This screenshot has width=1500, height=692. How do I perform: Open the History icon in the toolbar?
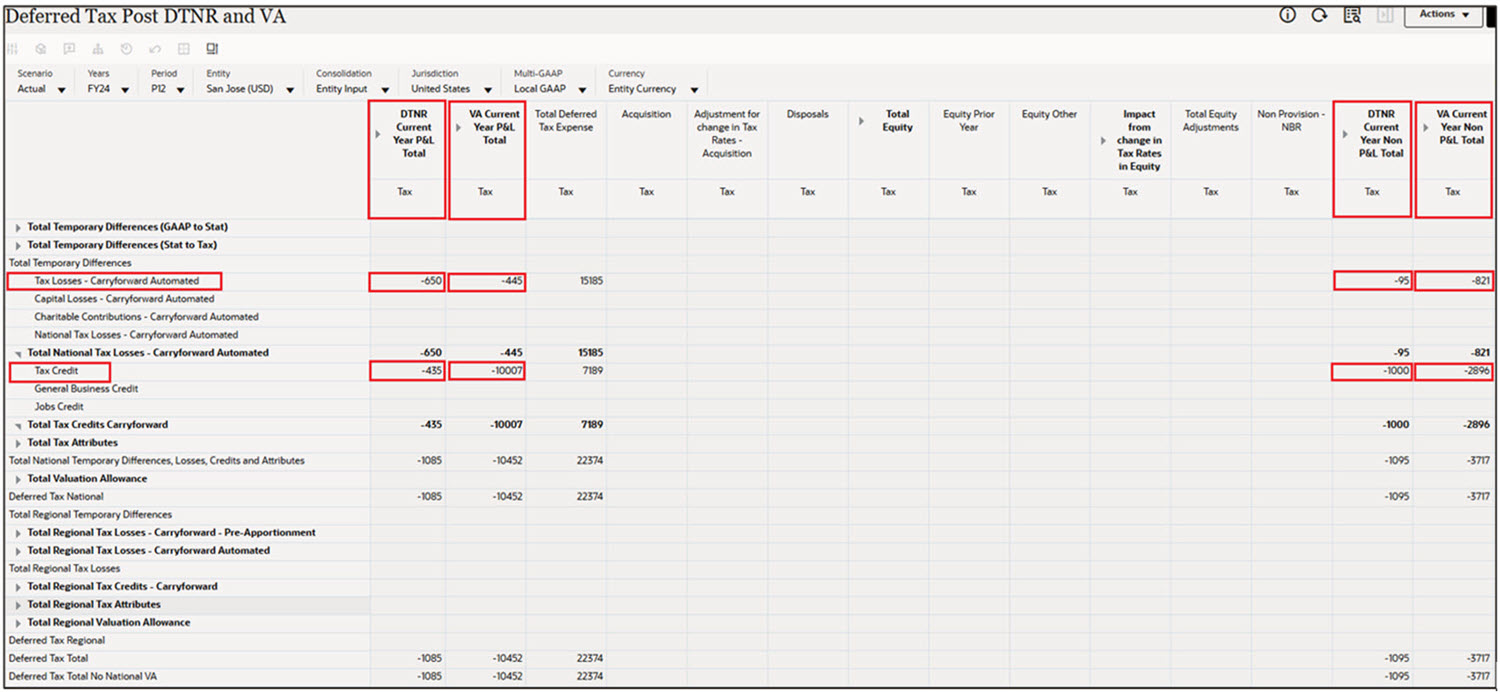click(124, 48)
